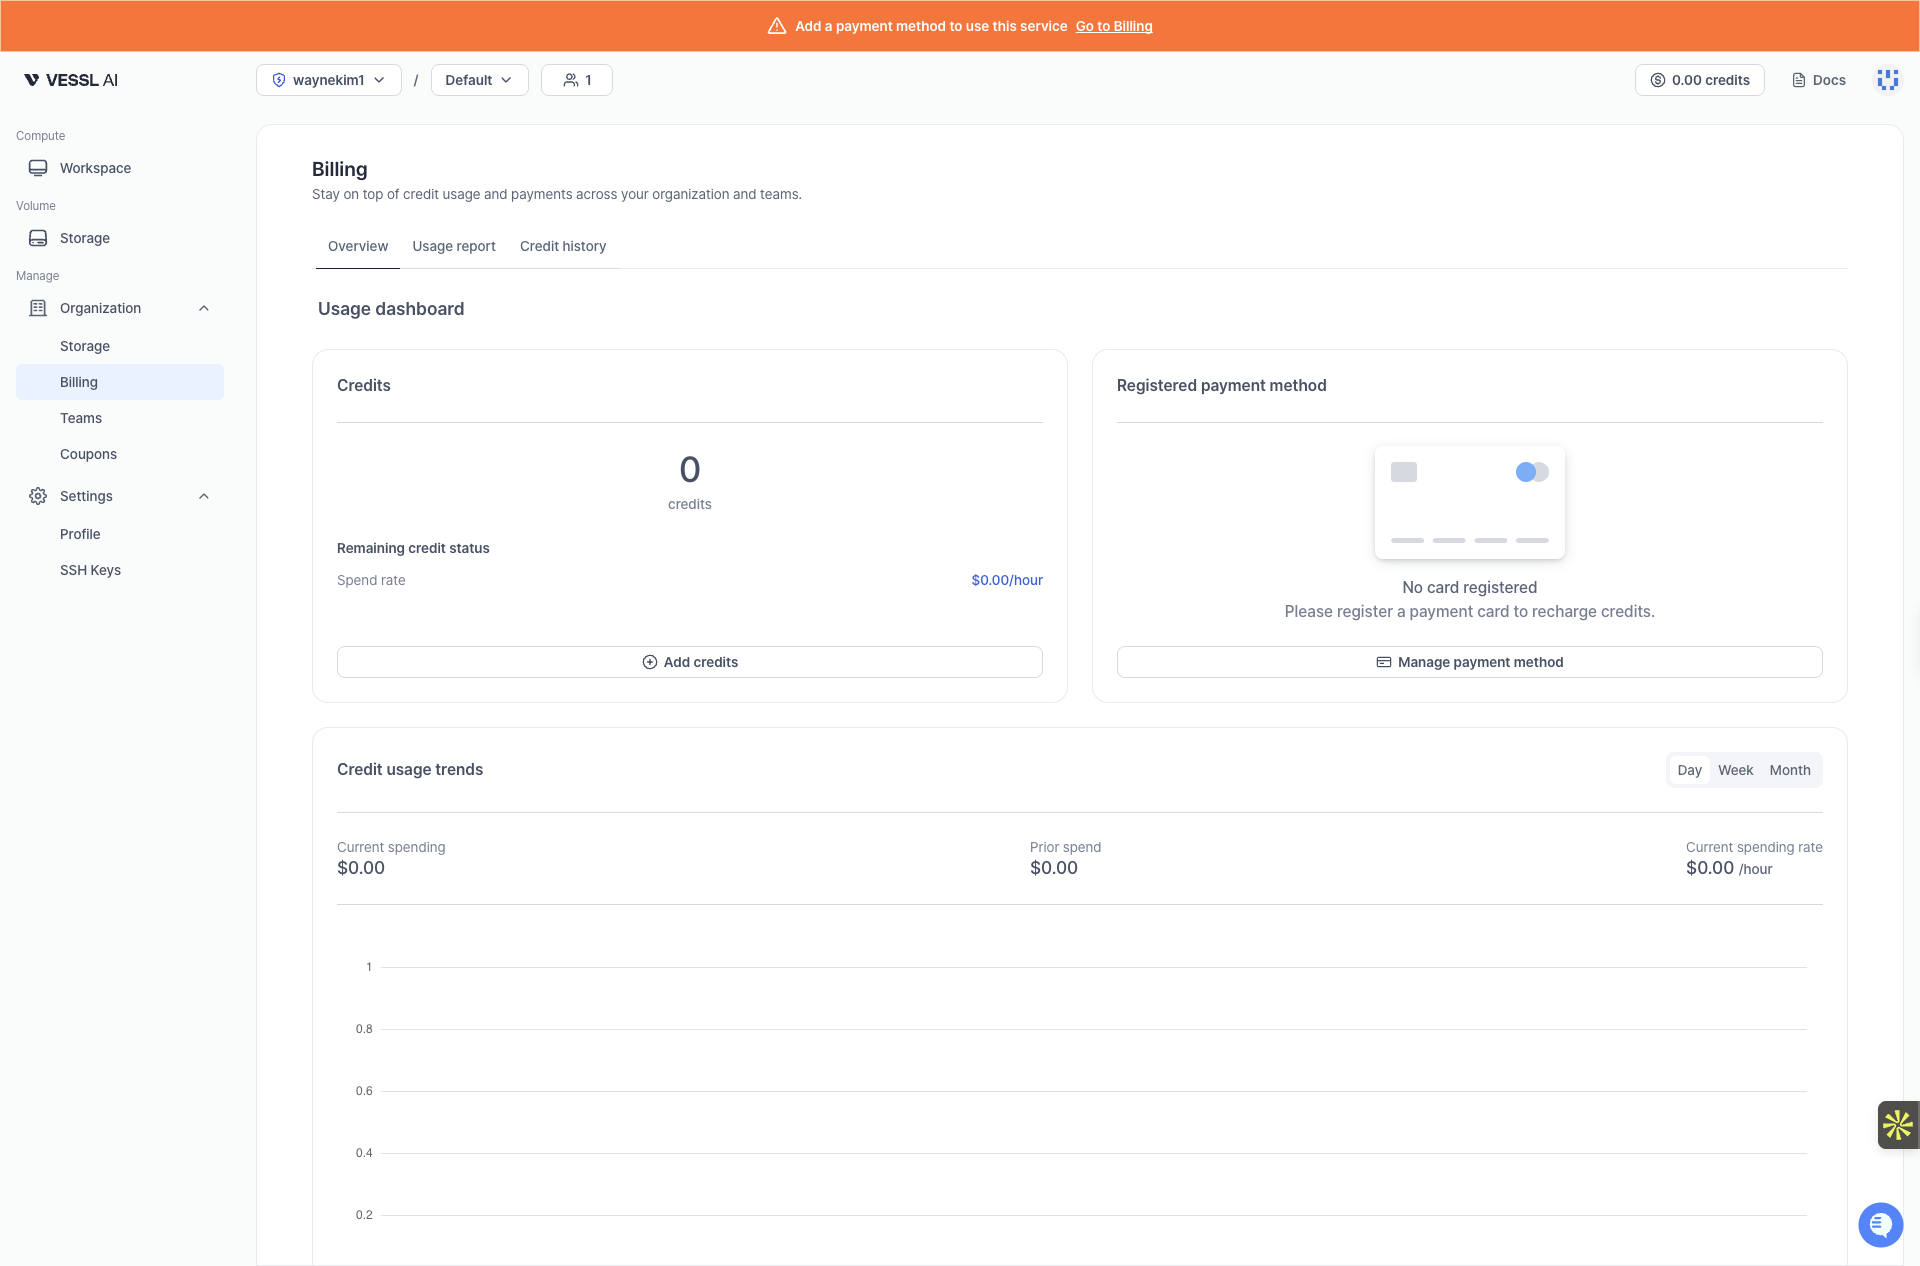The width and height of the screenshot is (1920, 1266).
Task: Follow the Go to Billing link in banner
Action: point(1114,26)
